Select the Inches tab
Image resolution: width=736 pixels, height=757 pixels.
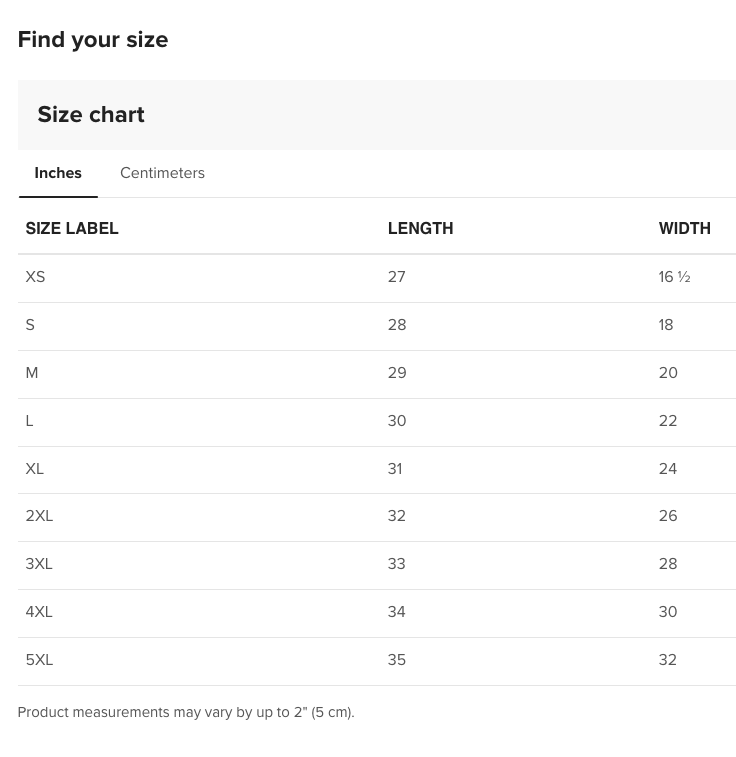(58, 173)
